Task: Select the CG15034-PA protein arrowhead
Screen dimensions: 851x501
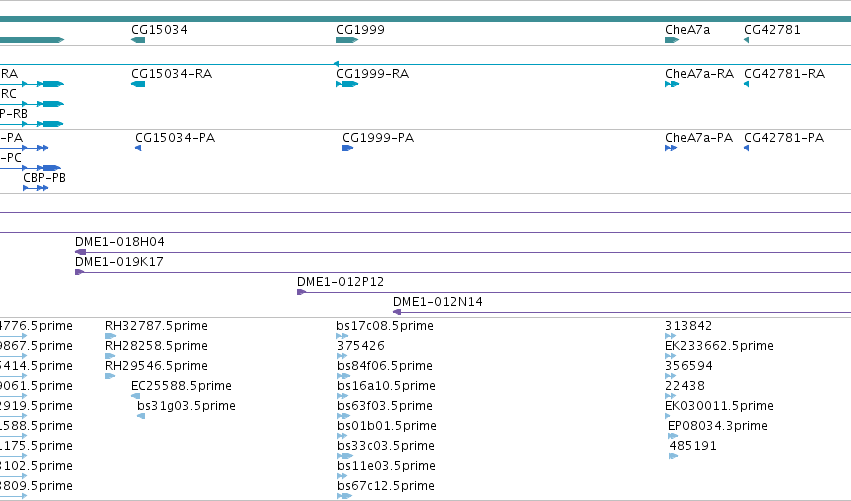Action: [x=138, y=148]
